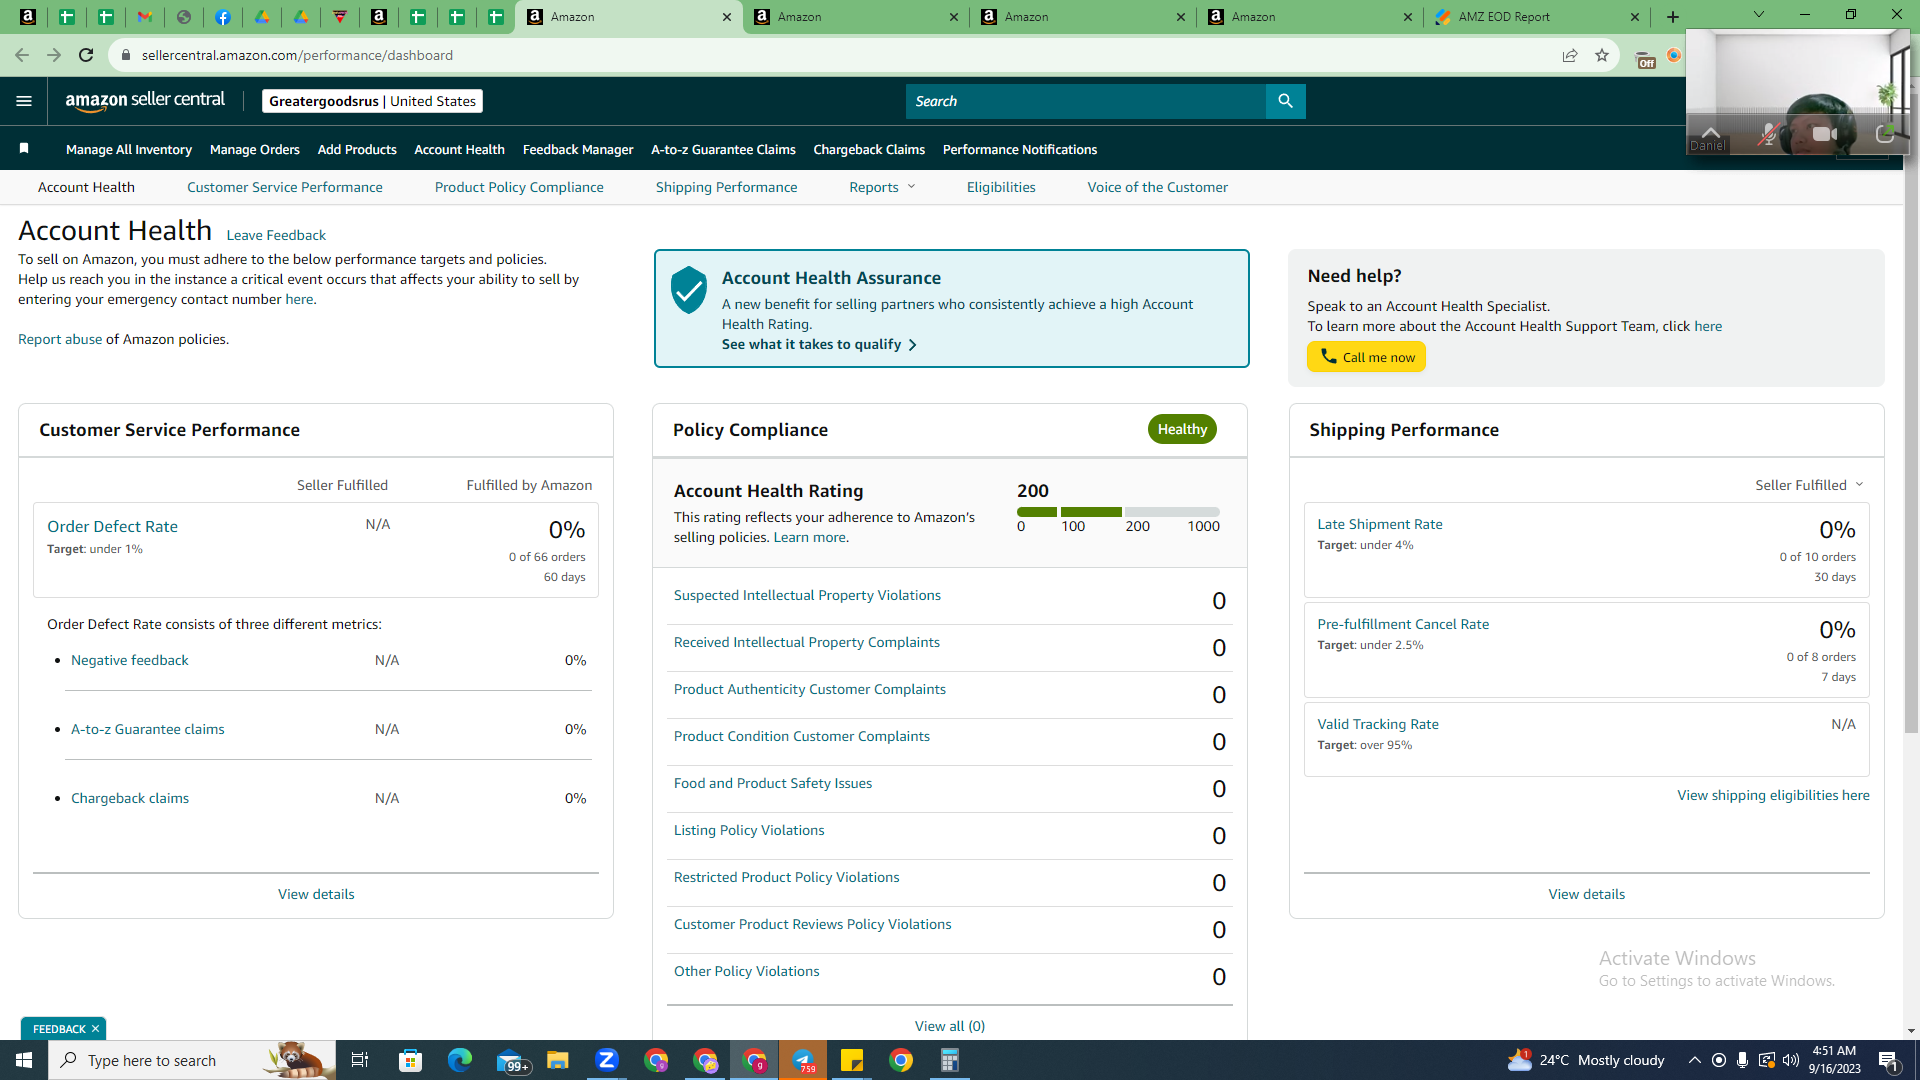This screenshot has width=1920, height=1080.
Task: Open Manage All Inventory in navigation bar
Action: (x=129, y=149)
